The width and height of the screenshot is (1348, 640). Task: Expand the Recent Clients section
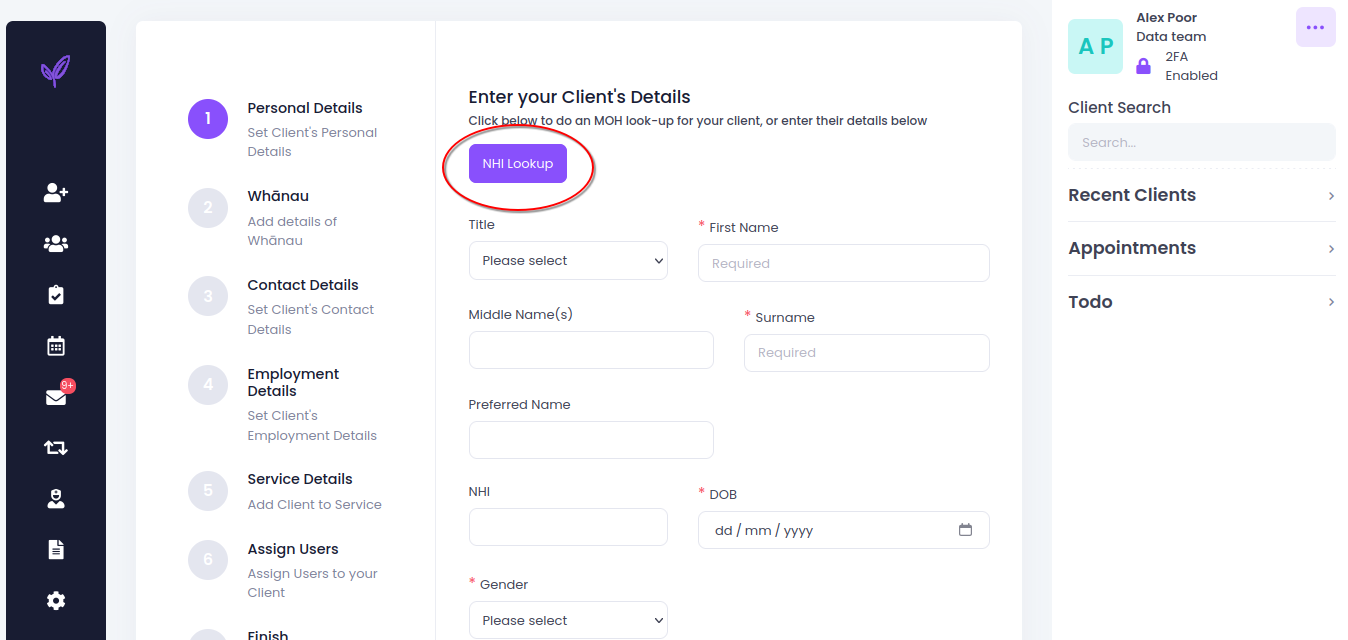1201,195
